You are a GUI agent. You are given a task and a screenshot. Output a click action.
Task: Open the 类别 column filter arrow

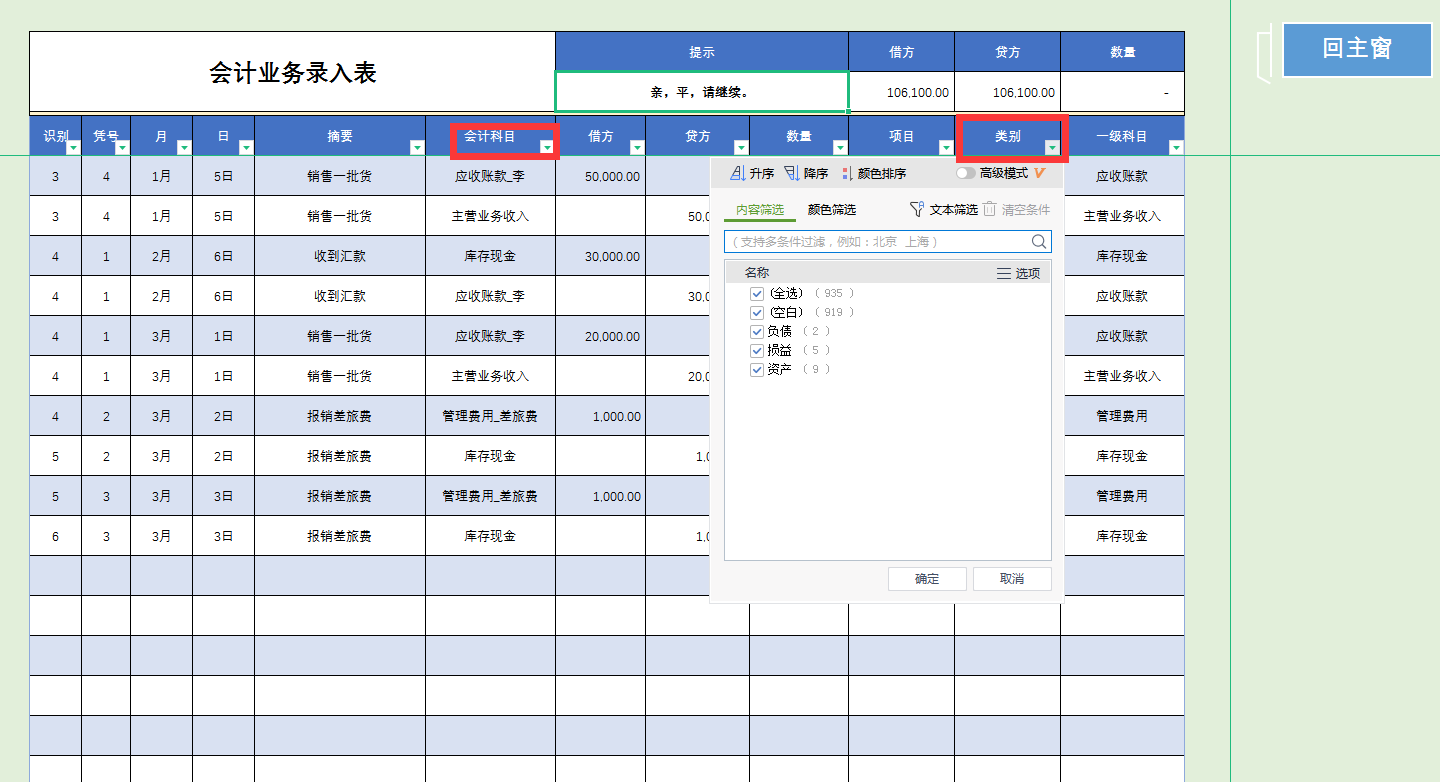(x=1052, y=148)
